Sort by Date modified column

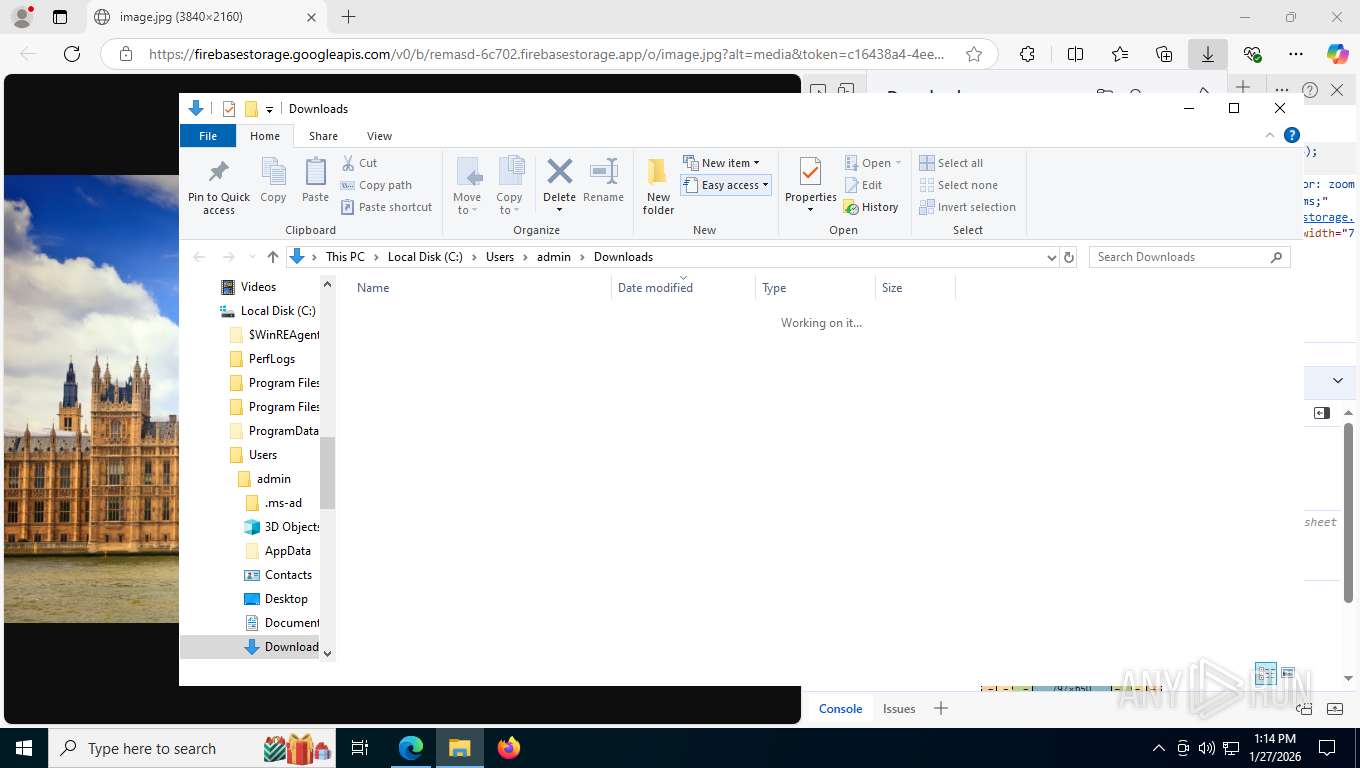coord(683,287)
